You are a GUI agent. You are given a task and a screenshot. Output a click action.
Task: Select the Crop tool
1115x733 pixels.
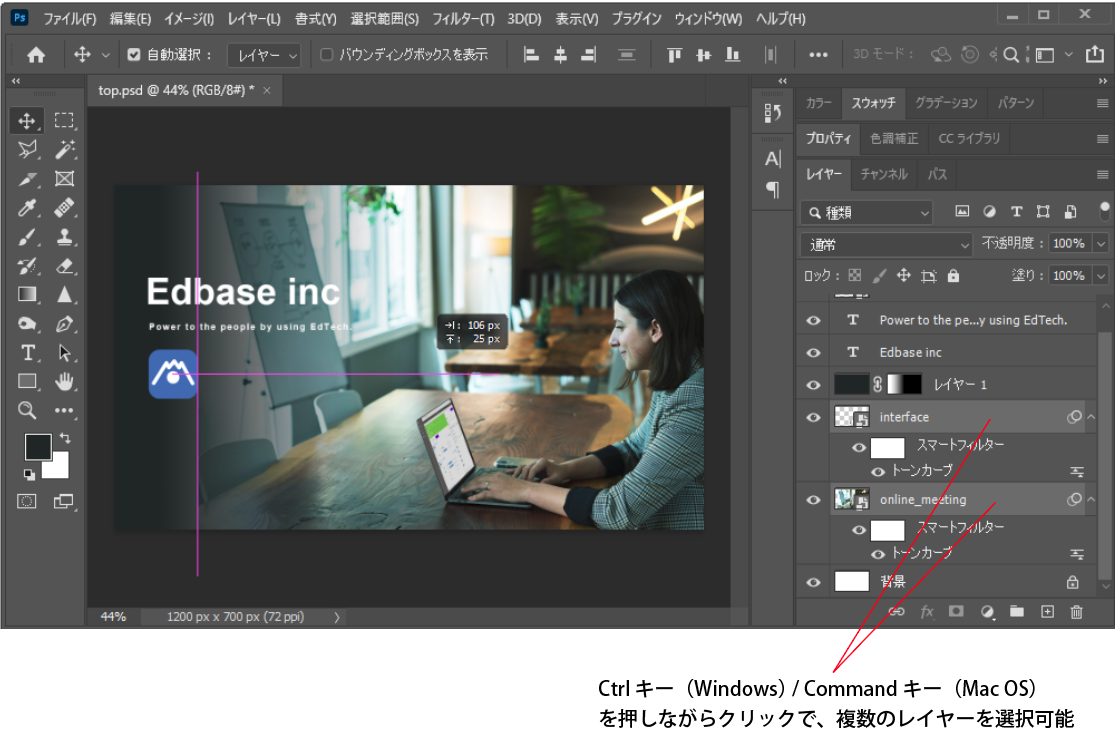pos(27,178)
